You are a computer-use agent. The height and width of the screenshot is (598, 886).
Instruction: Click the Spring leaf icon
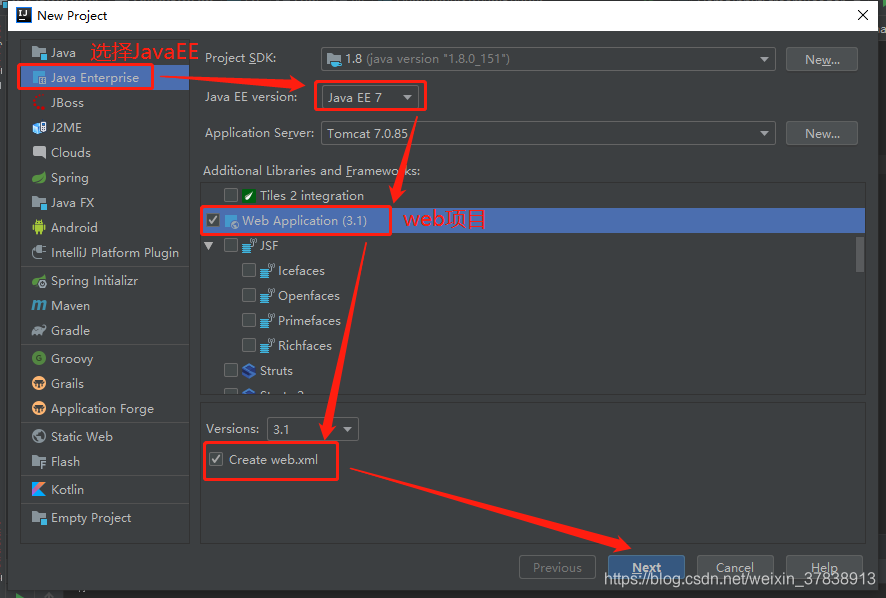[x=39, y=178]
